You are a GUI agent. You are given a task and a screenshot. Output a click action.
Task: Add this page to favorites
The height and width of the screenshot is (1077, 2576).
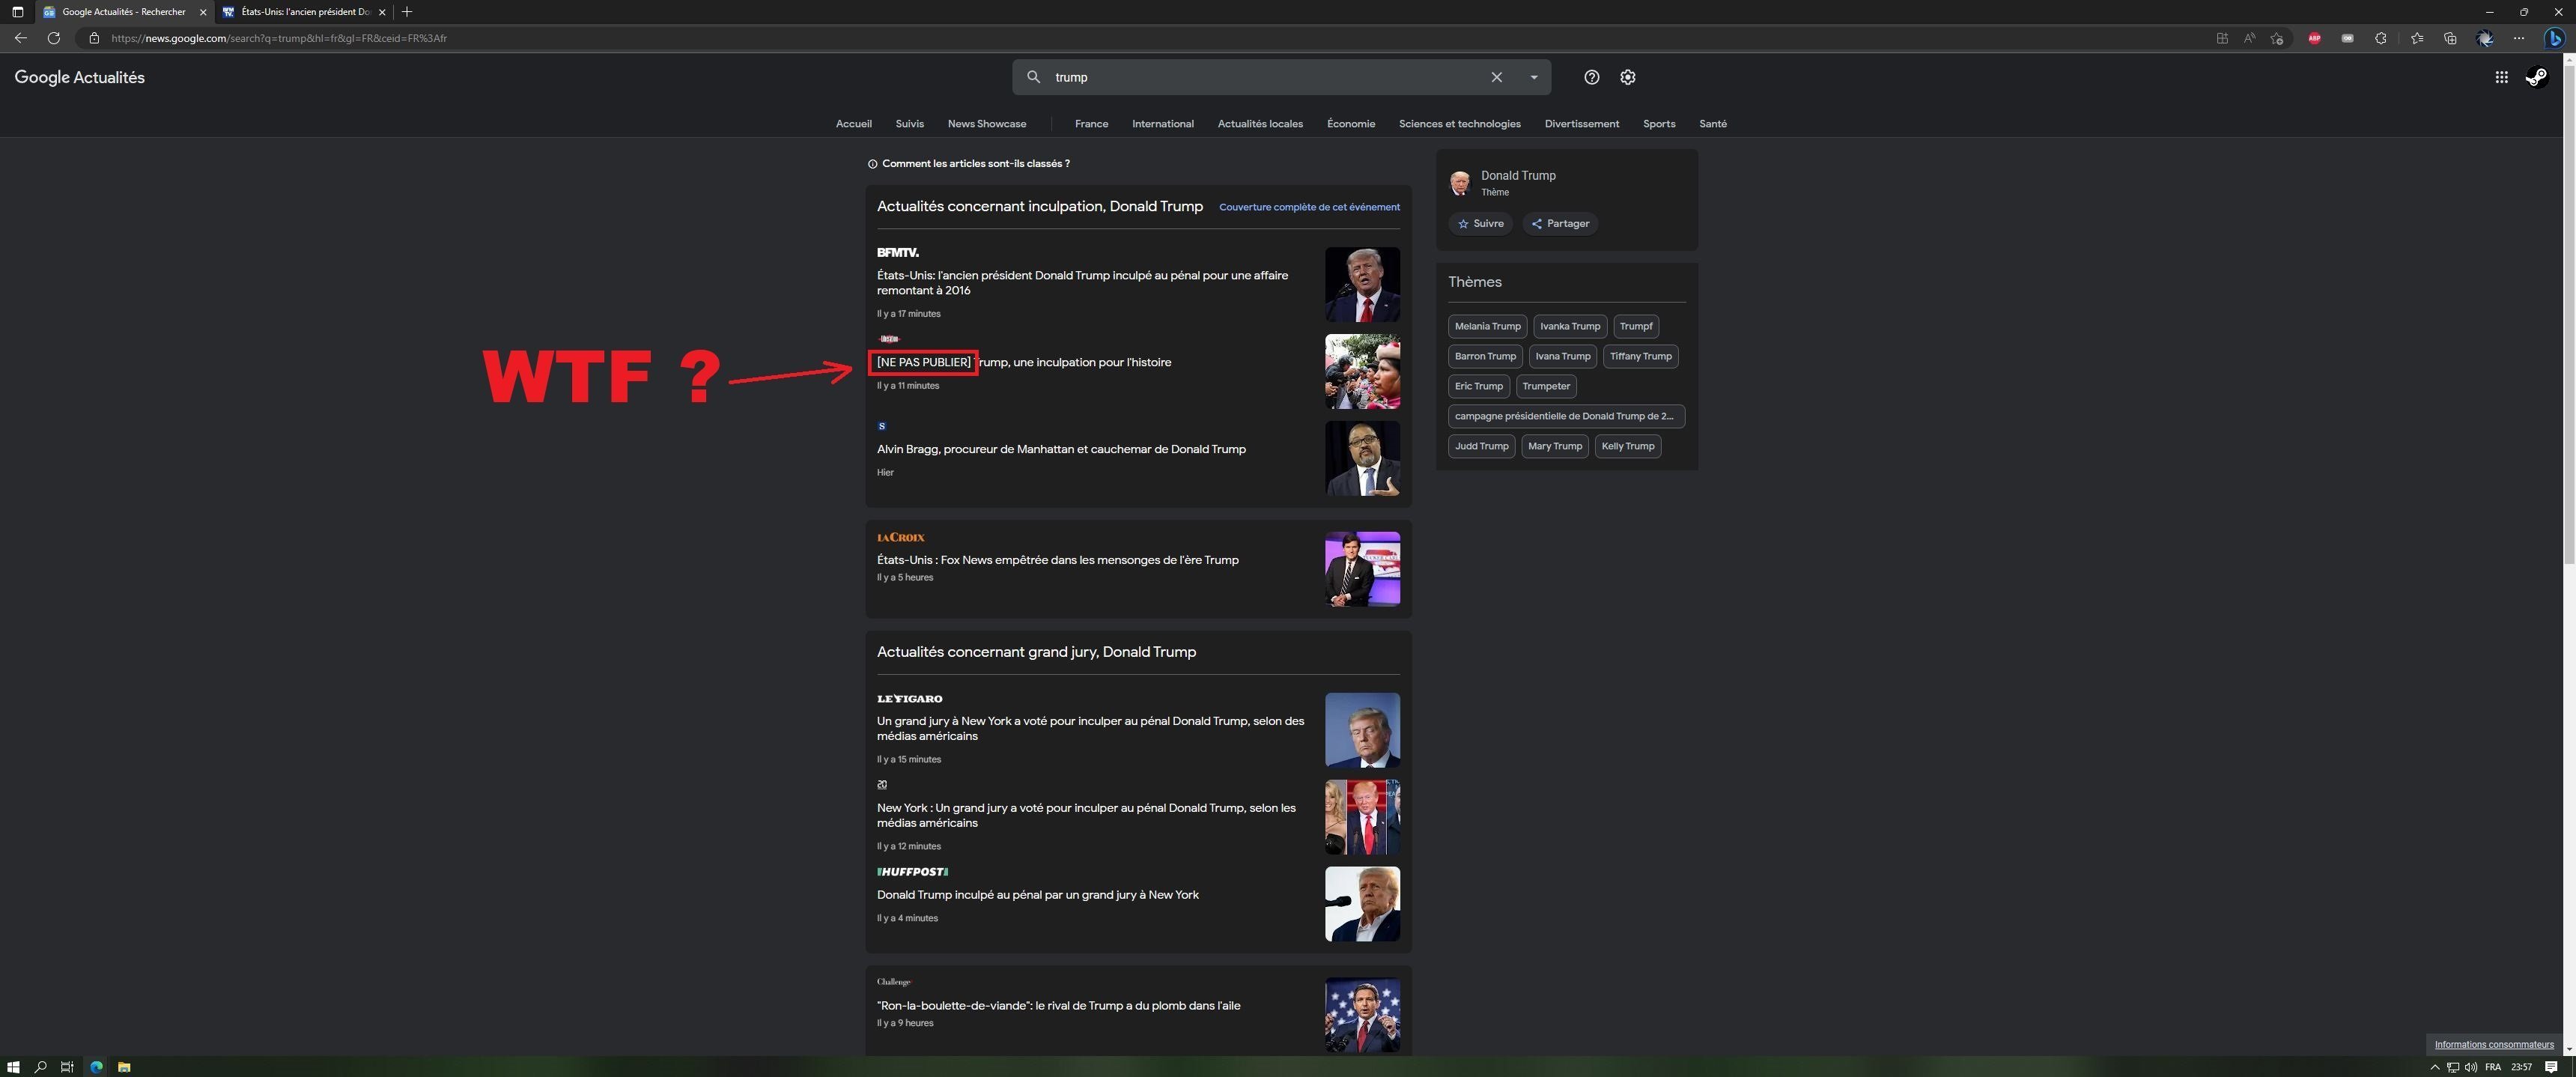pyautogui.click(x=2277, y=38)
